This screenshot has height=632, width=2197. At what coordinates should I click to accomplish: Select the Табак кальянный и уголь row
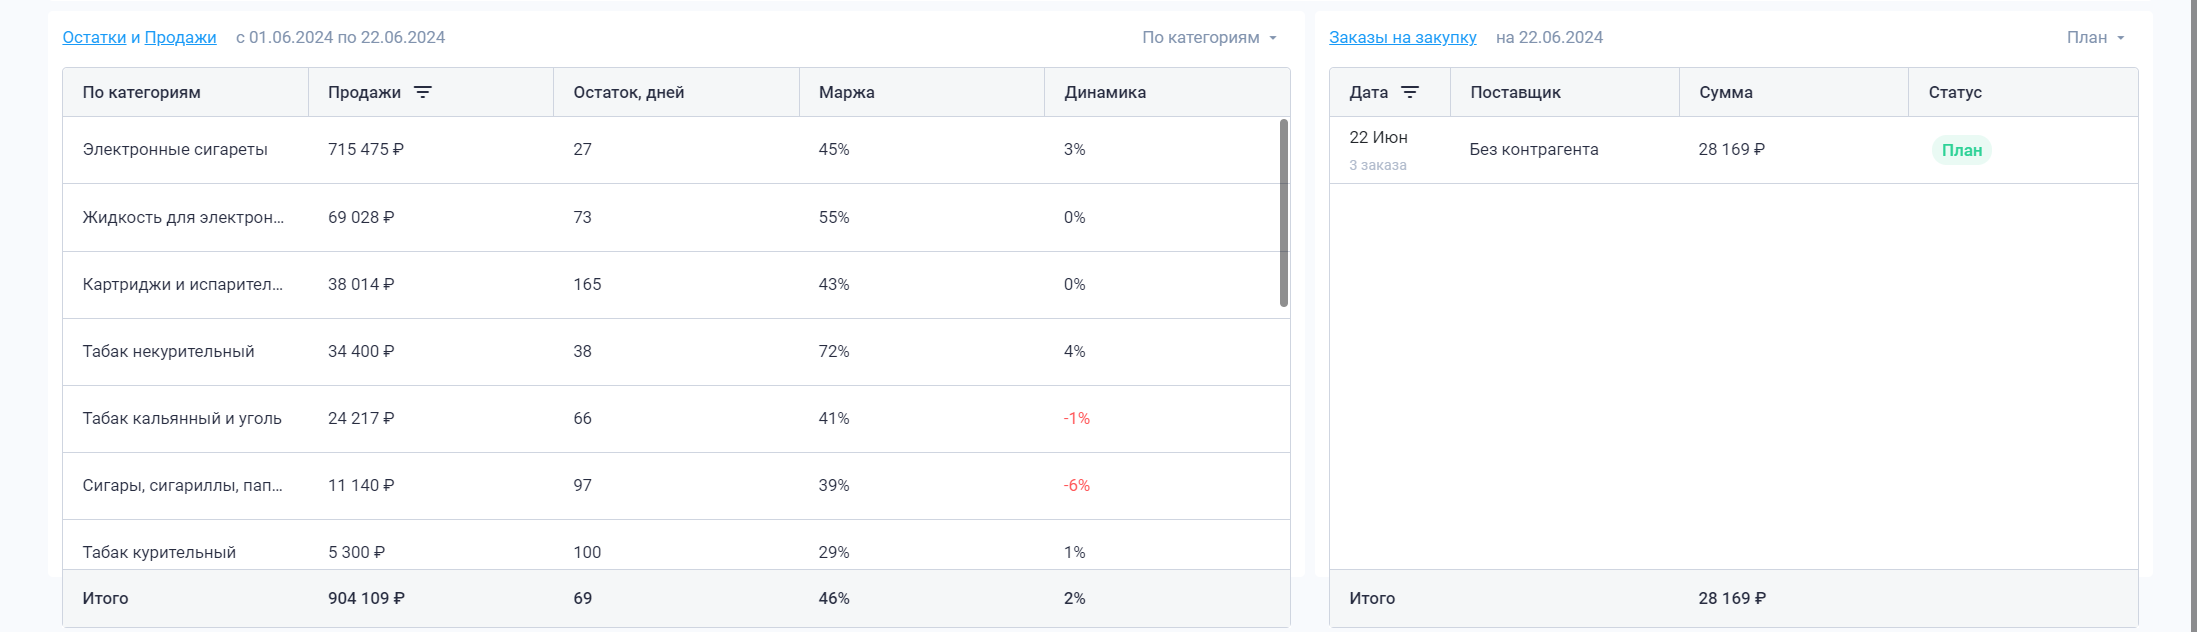click(182, 419)
